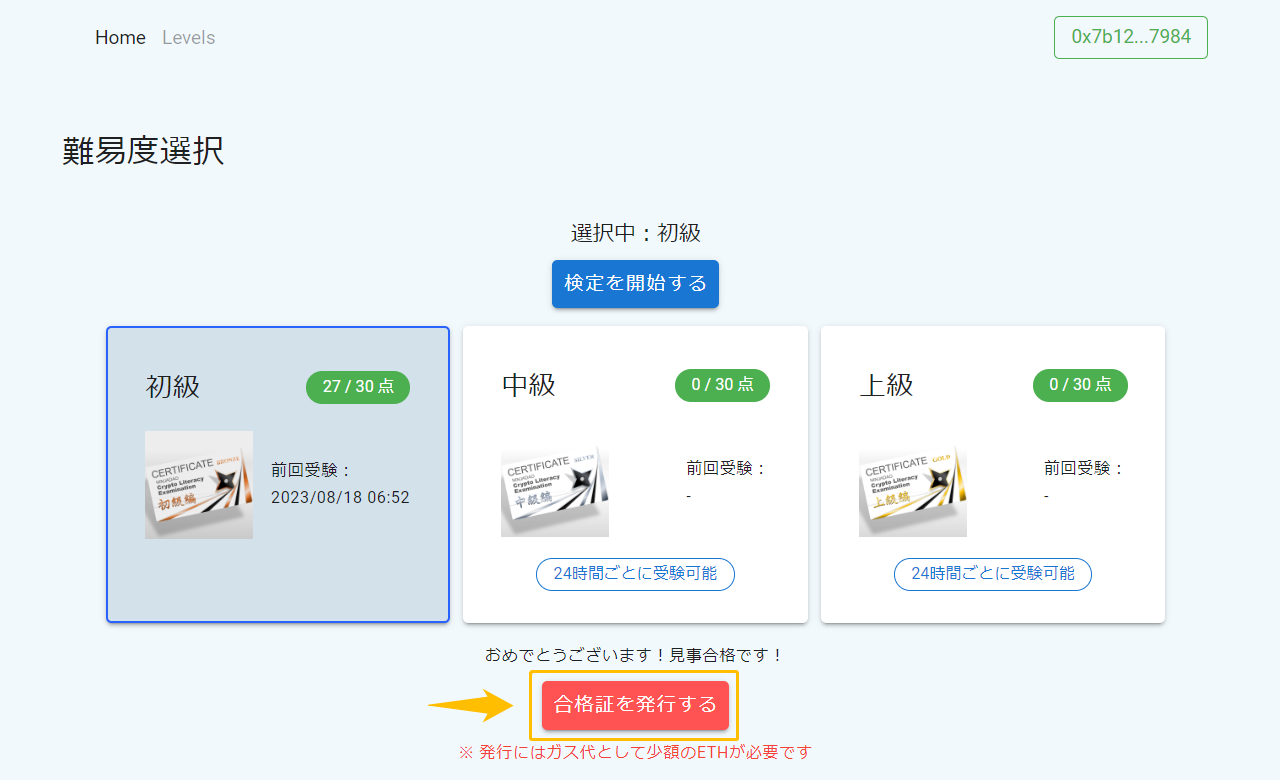Click the 中級 card's 0 / 30 点 badge
This screenshot has height=780, width=1280.
coord(723,385)
